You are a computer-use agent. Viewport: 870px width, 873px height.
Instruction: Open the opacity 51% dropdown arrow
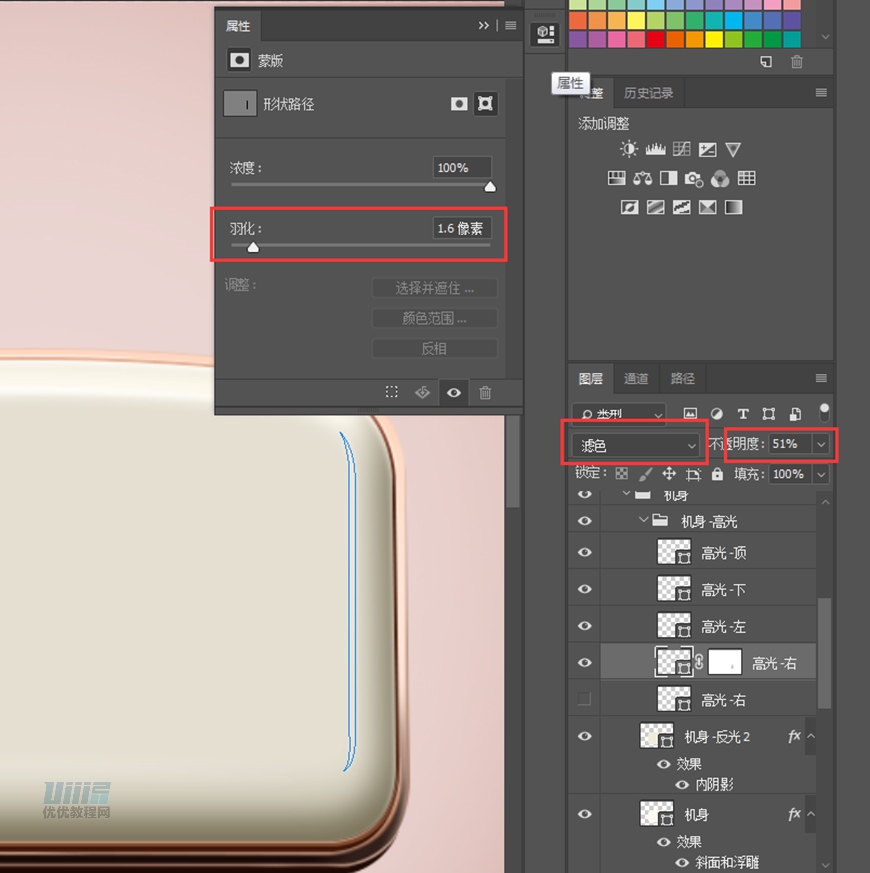pyautogui.click(x=822, y=444)
